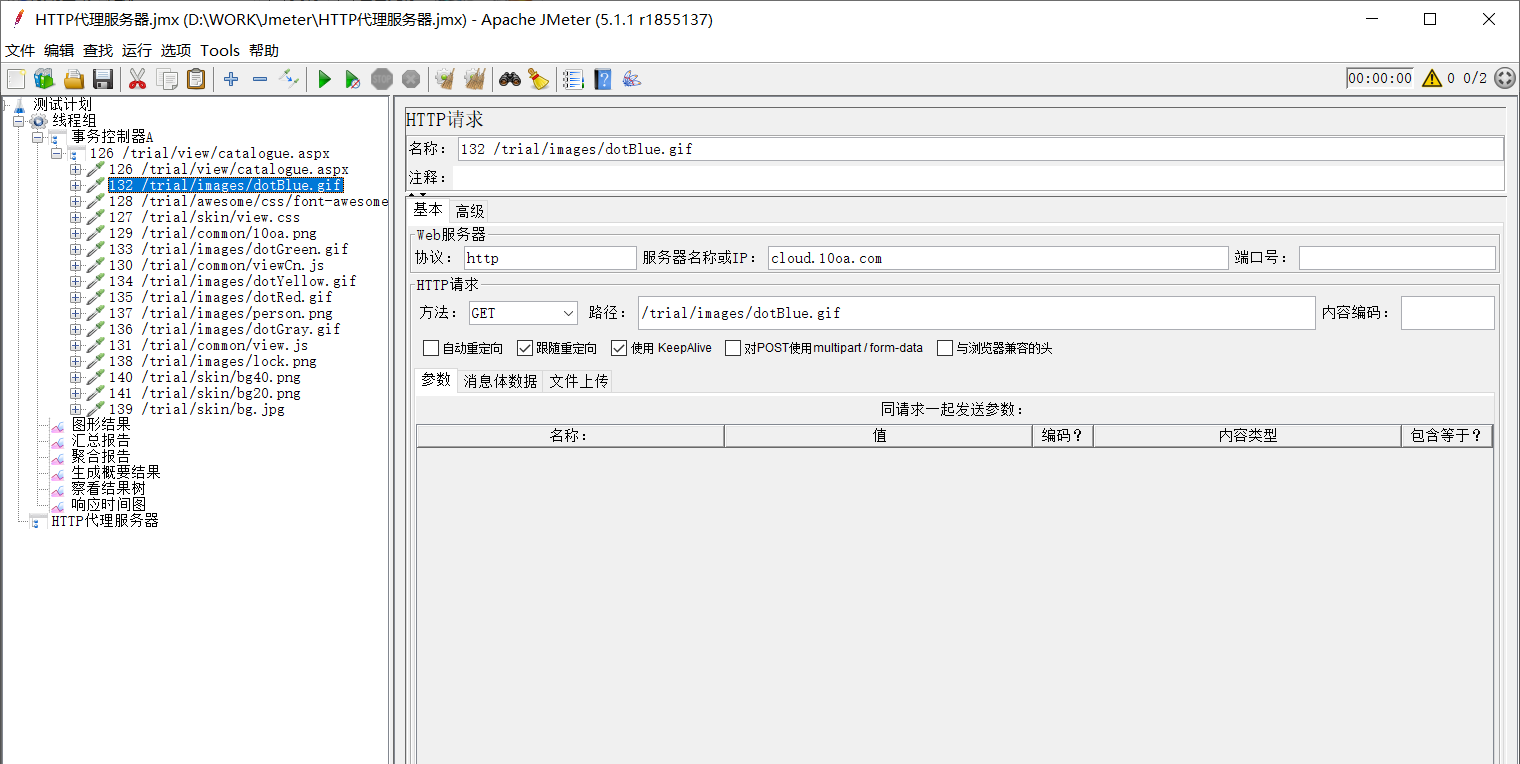
Task: Click the Reset Search yellow broom icon
Action: click(539, 79)
